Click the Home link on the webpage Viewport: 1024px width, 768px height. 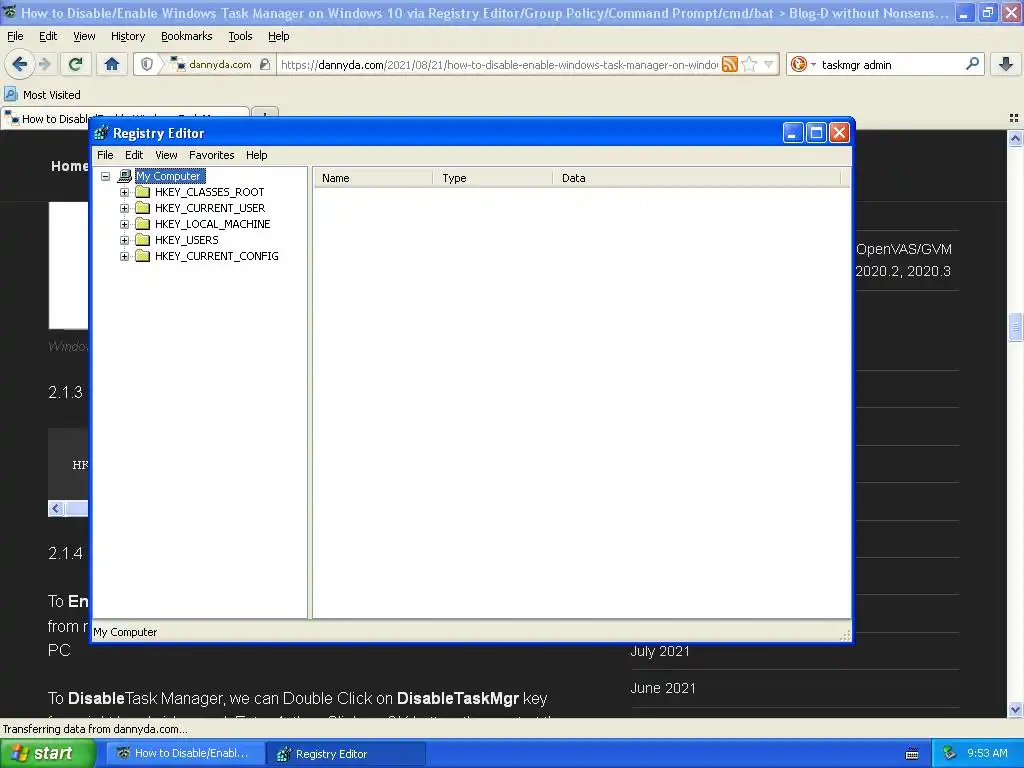[x=69, y=166]
